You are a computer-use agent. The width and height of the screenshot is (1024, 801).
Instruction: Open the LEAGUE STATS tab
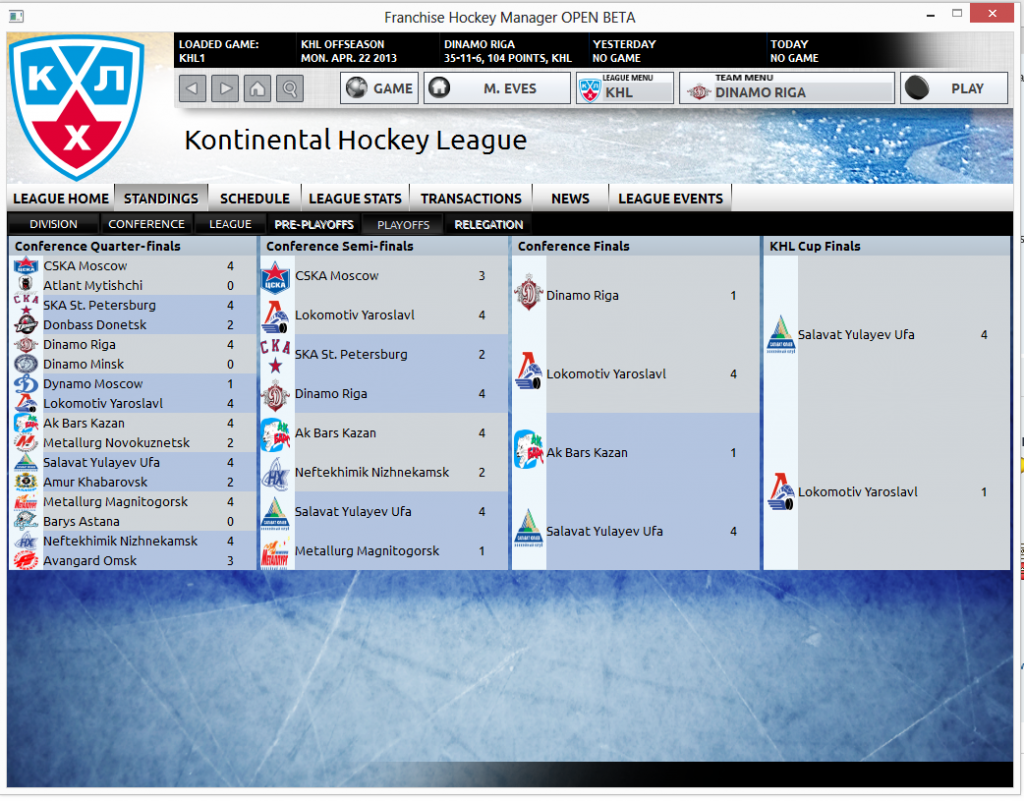(355, 198)
